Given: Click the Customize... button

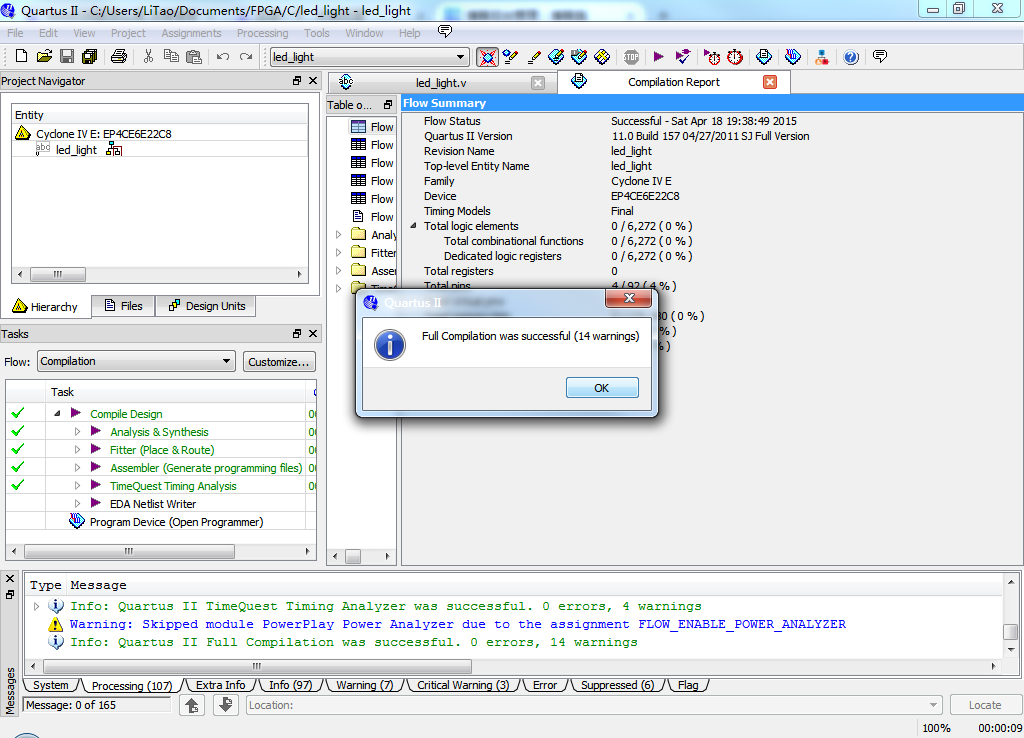Looking at the screenshot, I should click(279, 362).
